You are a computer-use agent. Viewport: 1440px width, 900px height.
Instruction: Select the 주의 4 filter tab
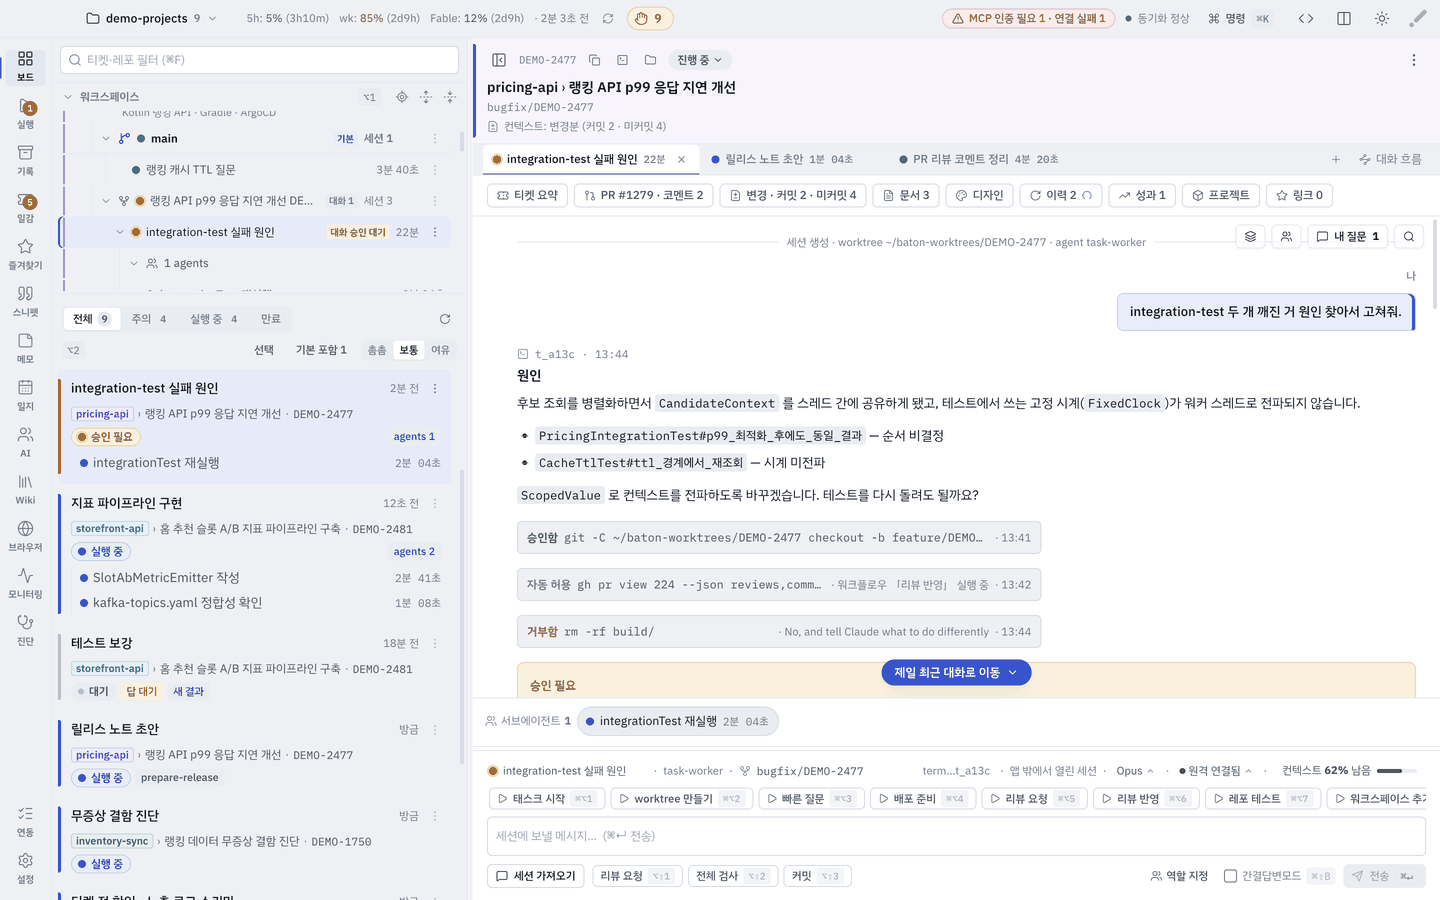point(149,319)
